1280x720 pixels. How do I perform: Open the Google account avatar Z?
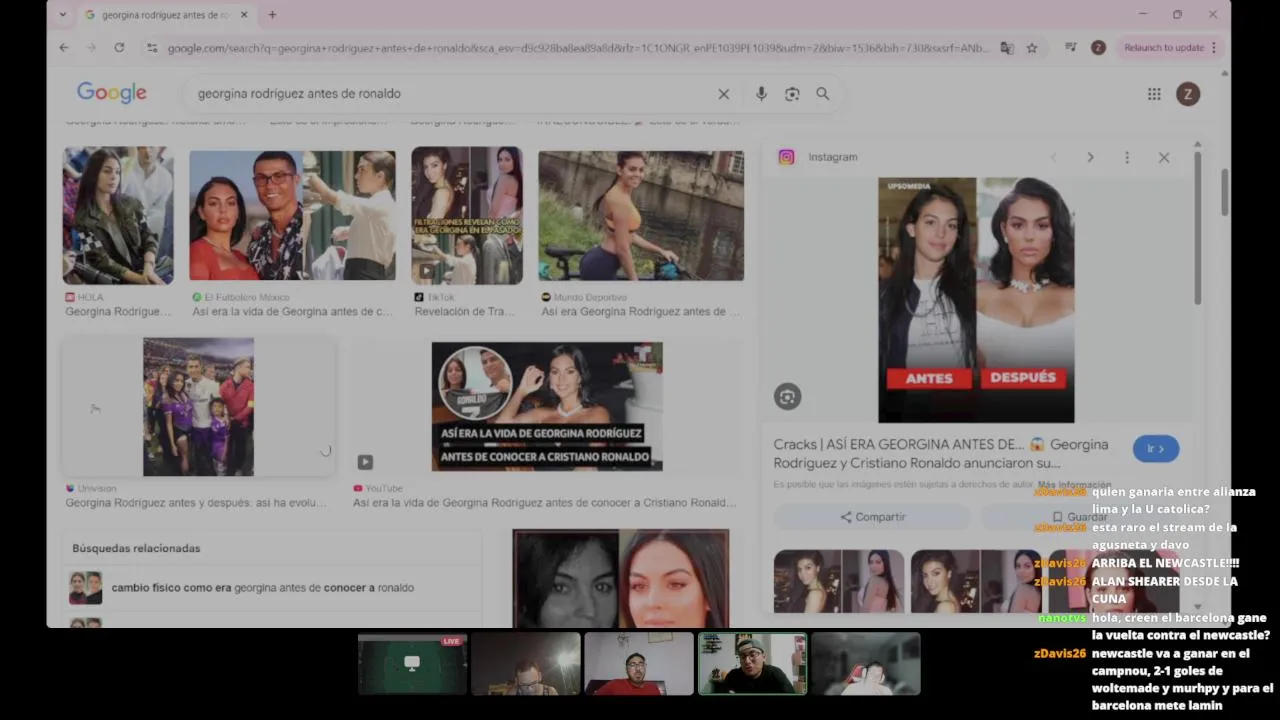coord(1188,94)
